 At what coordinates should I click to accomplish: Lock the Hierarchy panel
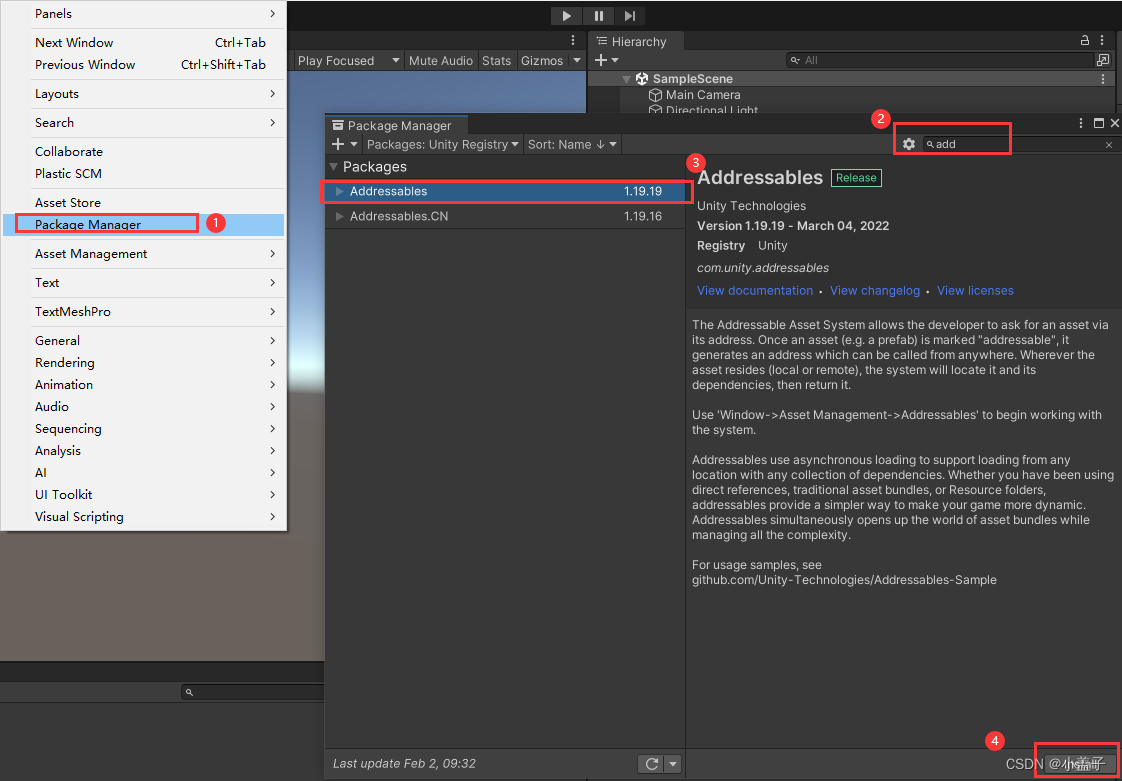coord(1085,41)
